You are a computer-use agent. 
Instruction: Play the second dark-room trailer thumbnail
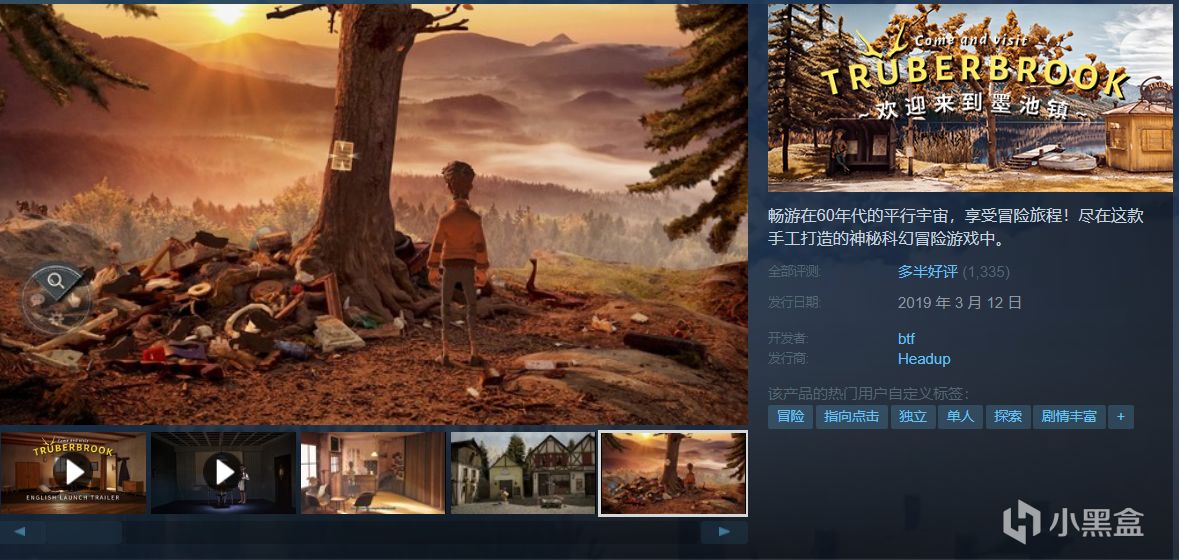223,473
